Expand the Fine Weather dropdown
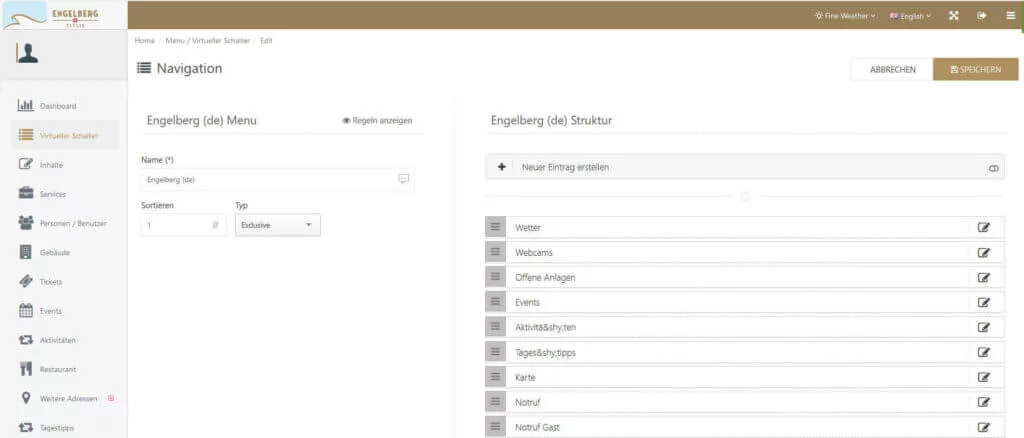1024x438 pixels. tap(845, 16)
